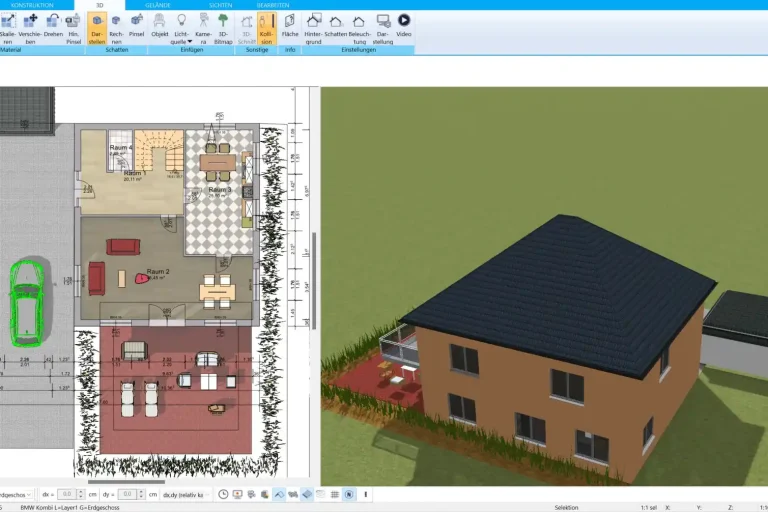Insert a Kamera
The width and height of the screenshot is (768, 512).
(x=203, y=28)
